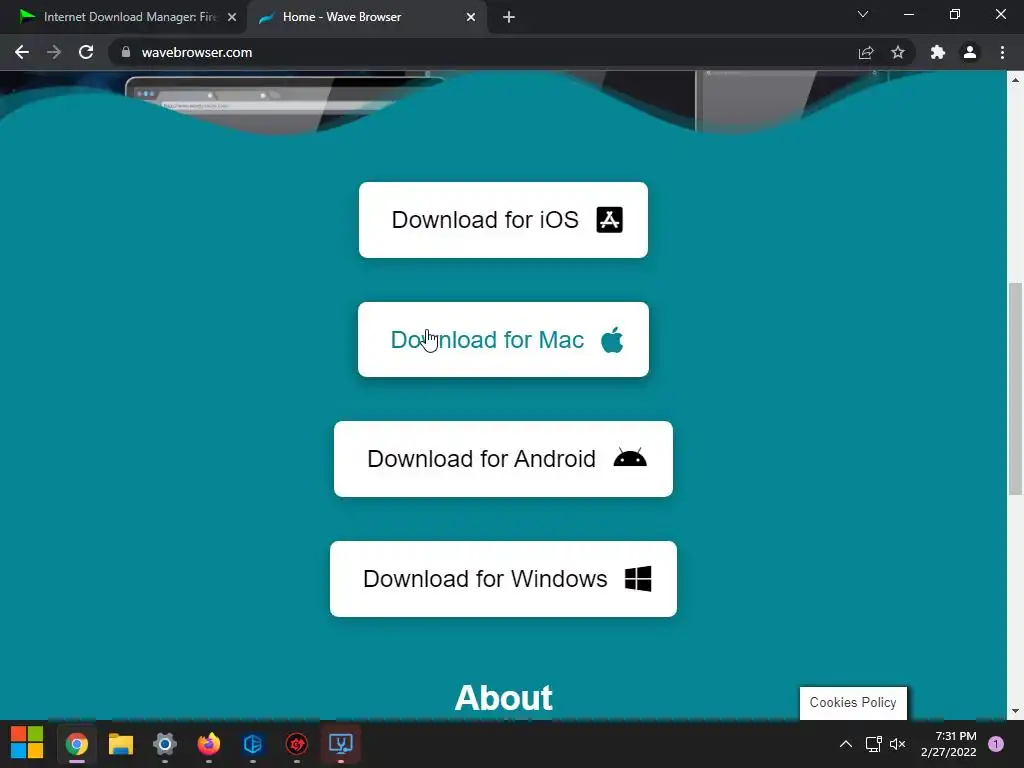Image resolution: width=1024 pixels, height=768 pixels.
Task: Click Download for iOS button
Action: tap(504, 220)
